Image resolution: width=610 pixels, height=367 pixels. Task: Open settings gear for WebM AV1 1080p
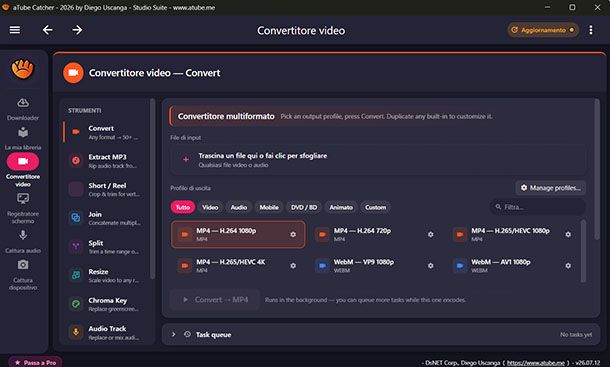pyautogui.click(x=568, y=266)
